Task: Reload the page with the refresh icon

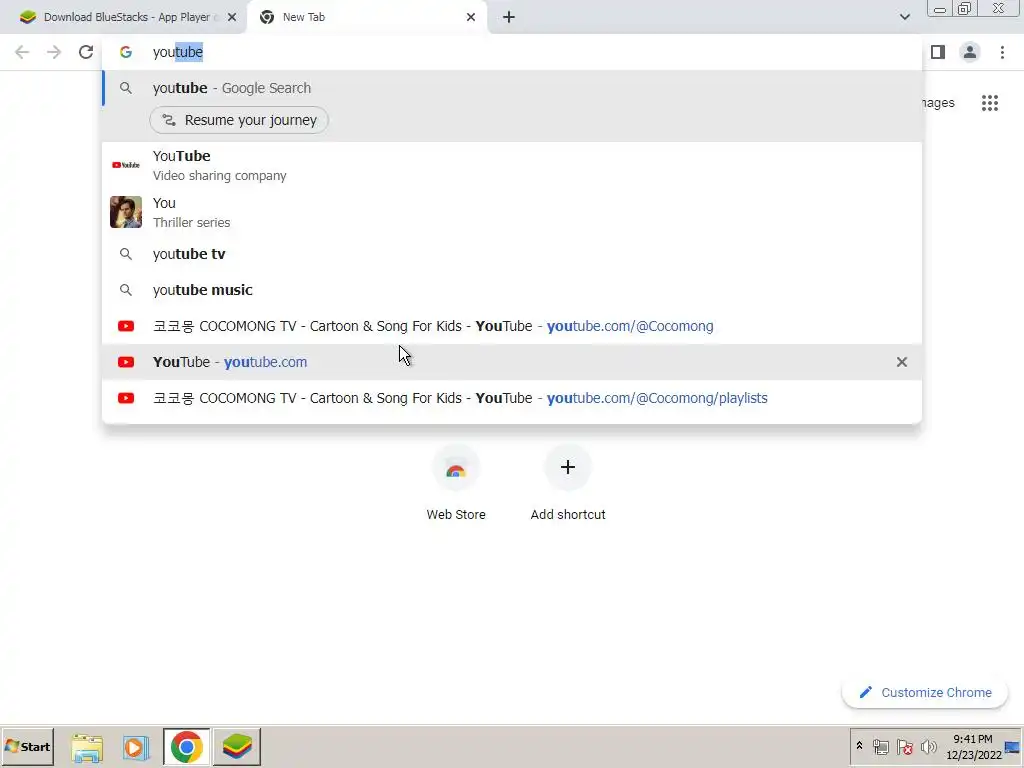Action: point(86,52)
